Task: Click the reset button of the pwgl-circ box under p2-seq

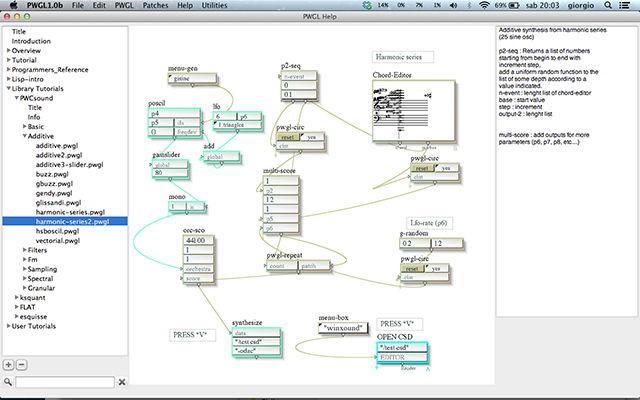Action: 288,137
